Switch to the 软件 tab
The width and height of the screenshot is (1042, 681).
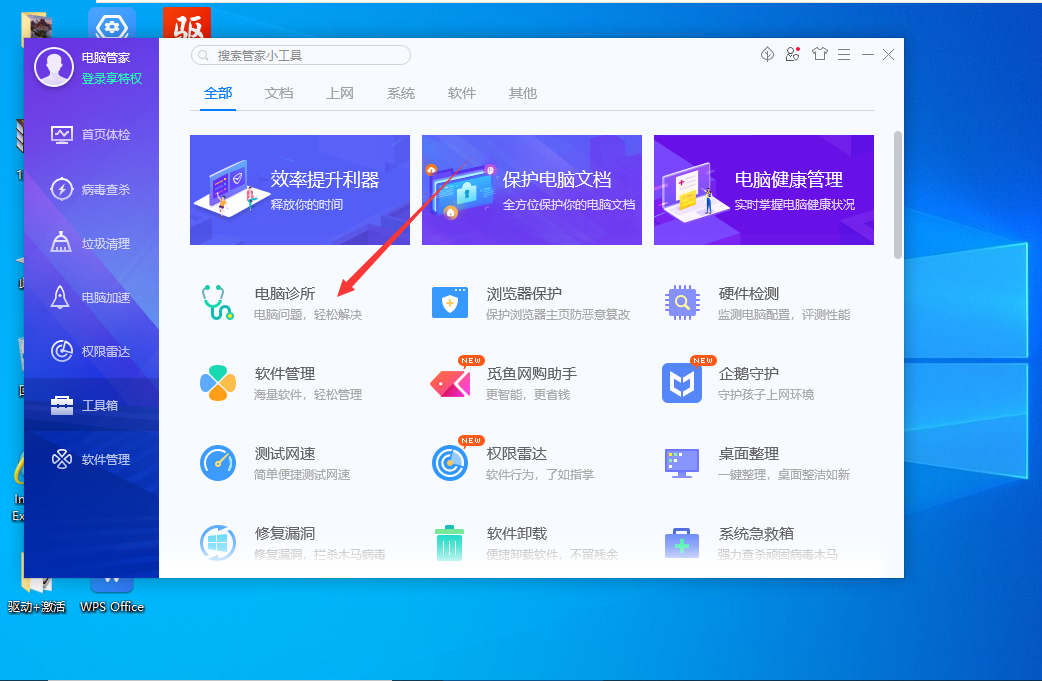tap(462, 93)
